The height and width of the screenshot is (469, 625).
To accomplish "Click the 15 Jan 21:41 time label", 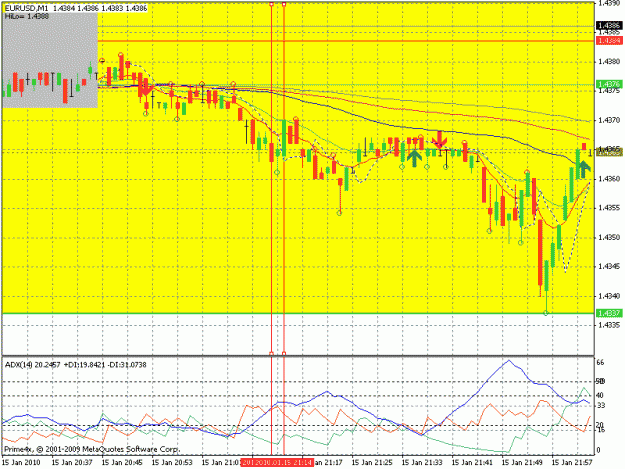I will (472, 462).
